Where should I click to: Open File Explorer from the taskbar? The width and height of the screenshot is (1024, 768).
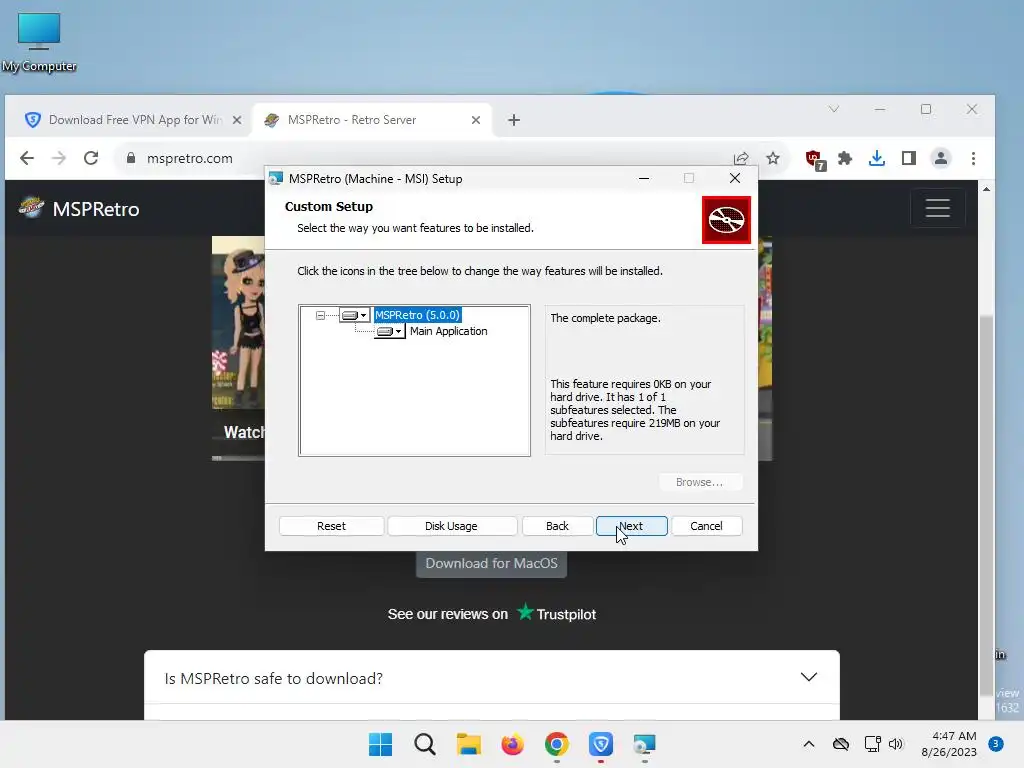[x=468, y=744]
